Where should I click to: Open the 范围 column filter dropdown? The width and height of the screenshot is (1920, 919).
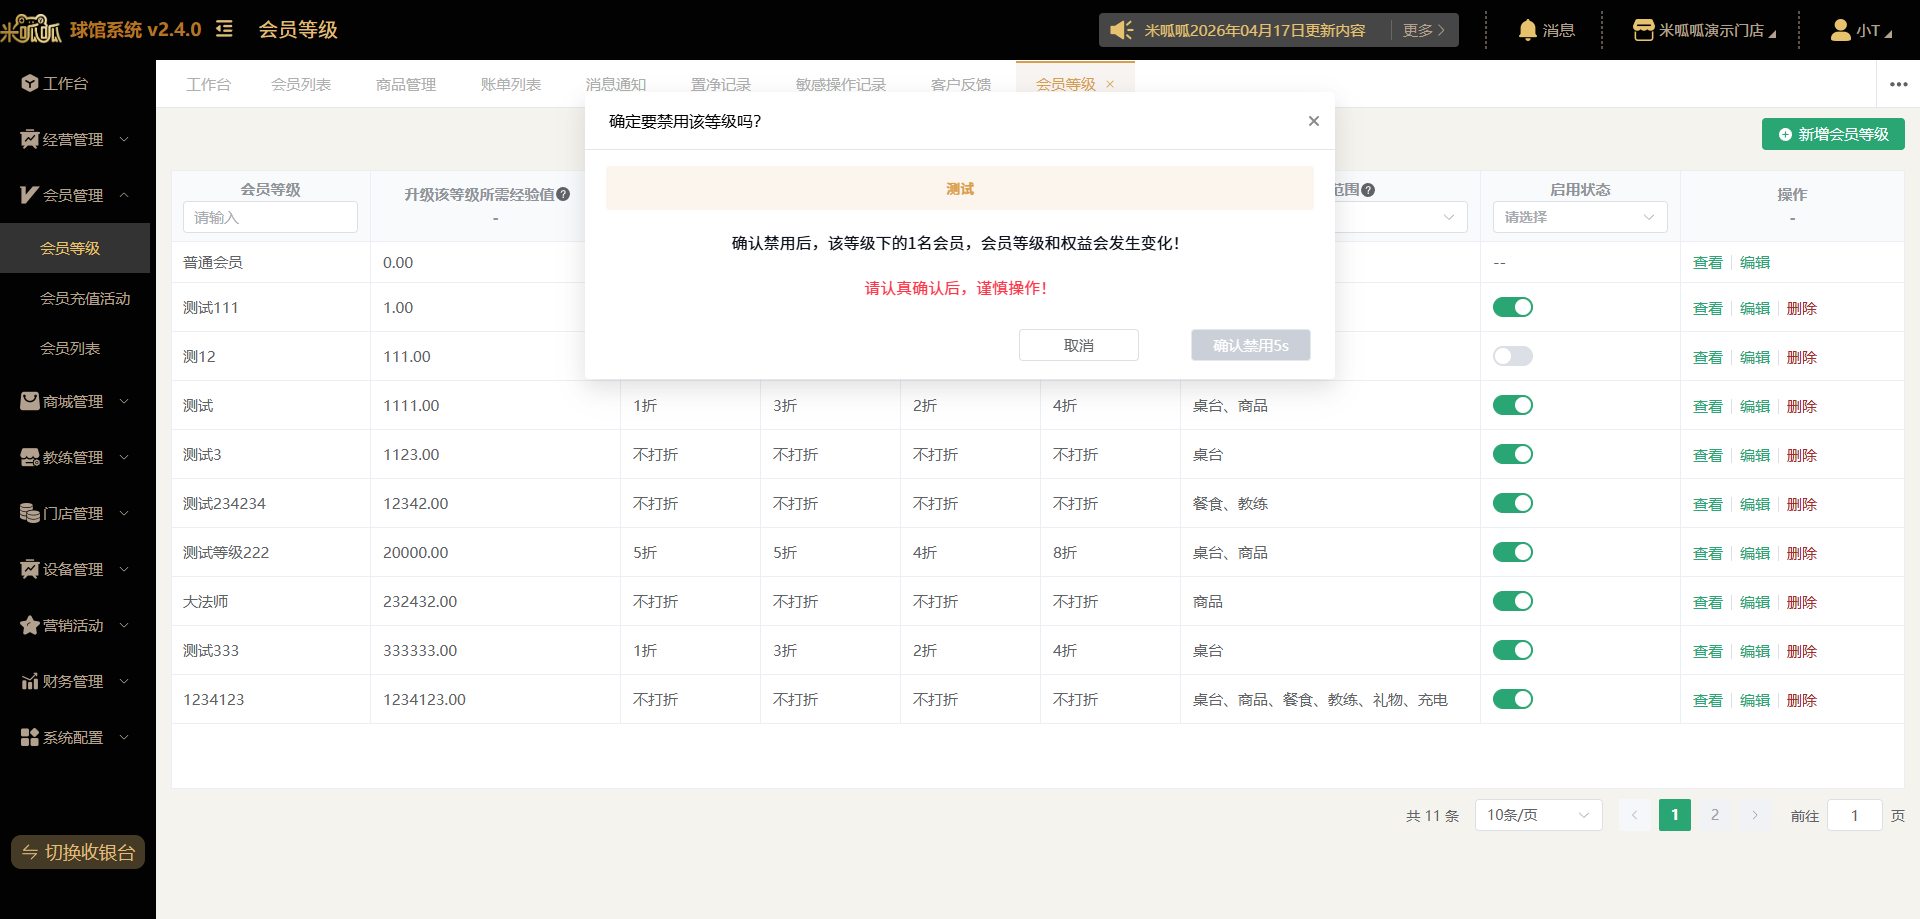[1401, 217]
